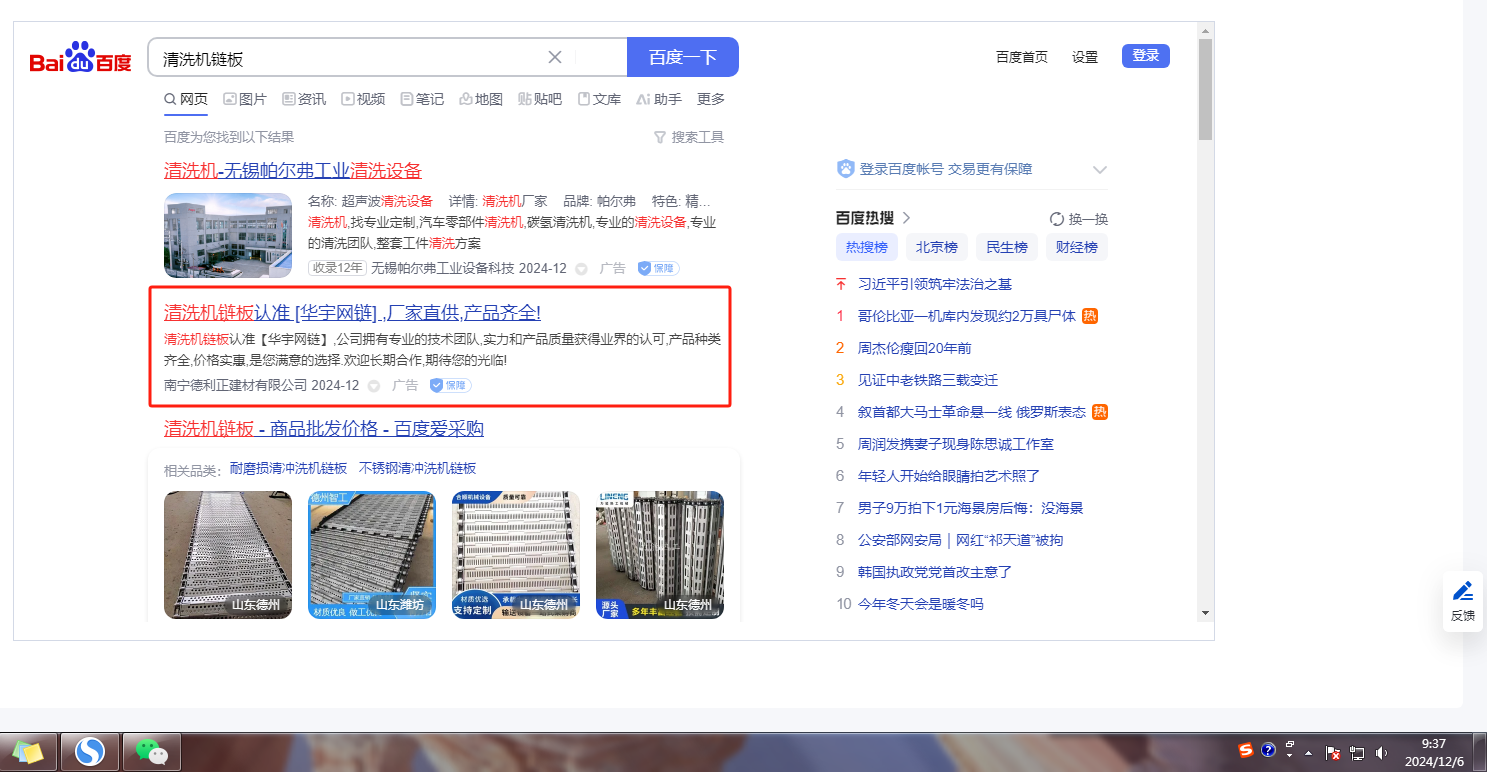The width and height of the screenshot is (1487, 772).
Task: Click the 百度一下 search button
Action: click(x=683, y=57)
